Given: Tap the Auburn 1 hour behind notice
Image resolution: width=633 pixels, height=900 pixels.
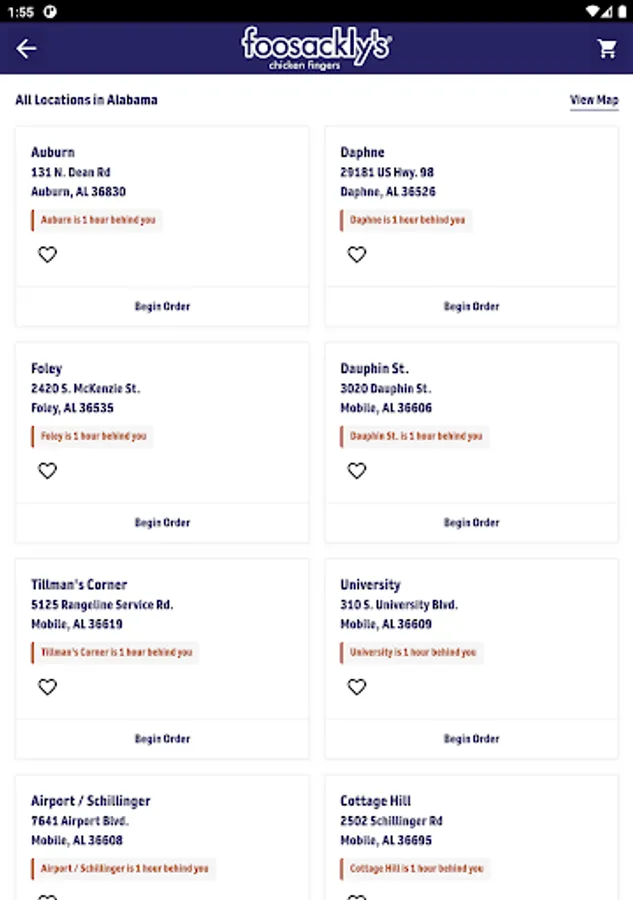Looking at the screenshot, I should tap(98, 220).
